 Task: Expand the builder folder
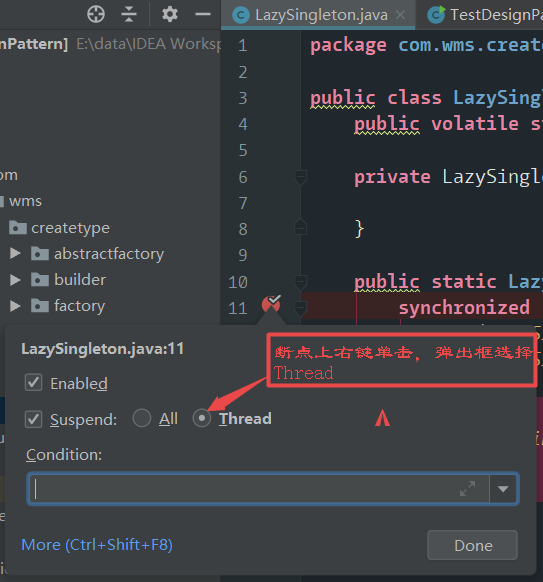pyautogui.click(x=15, y=279)
